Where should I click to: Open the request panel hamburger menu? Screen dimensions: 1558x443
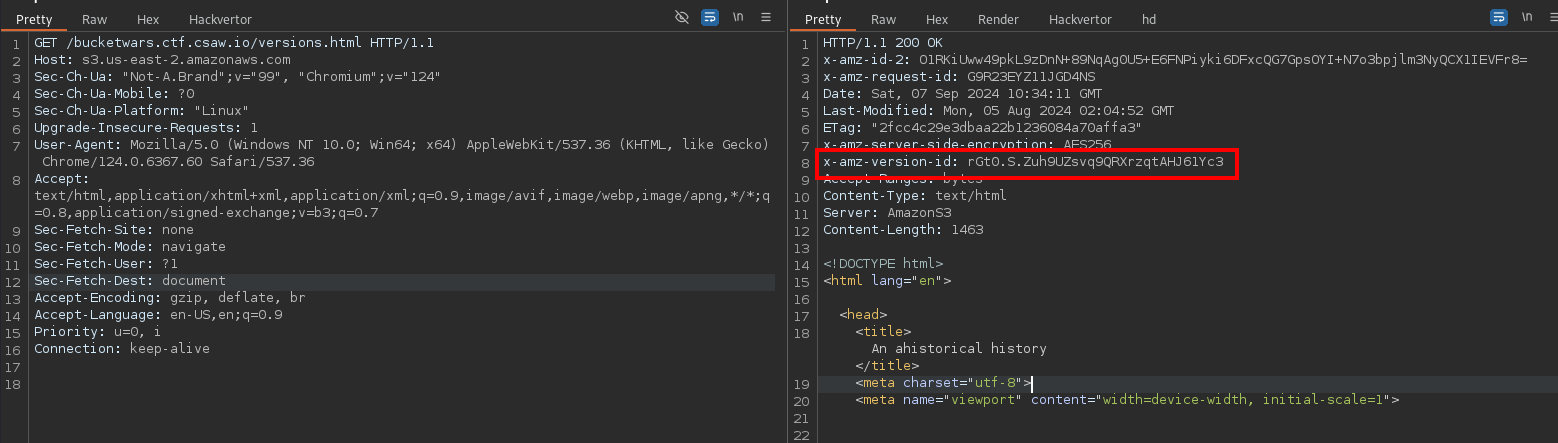766,18
